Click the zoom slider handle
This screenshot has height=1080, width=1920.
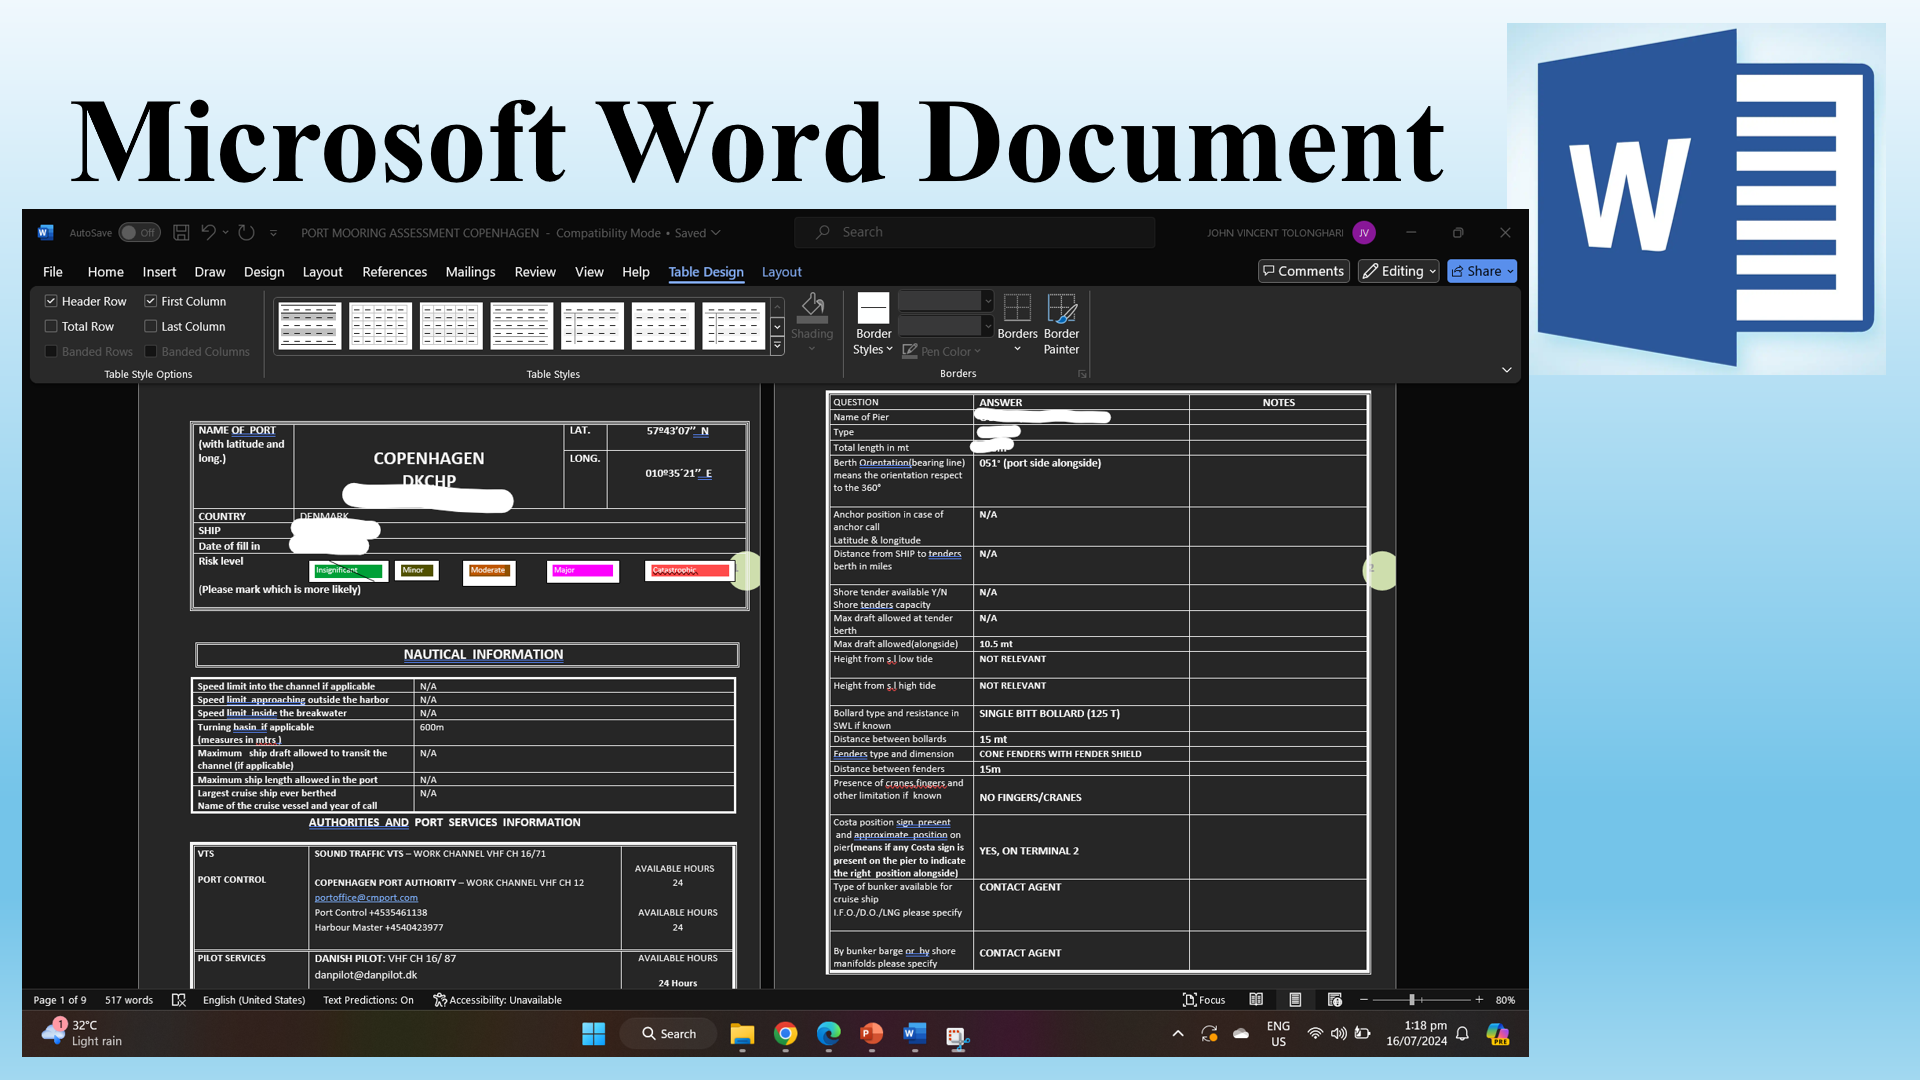pos(1411,999)
